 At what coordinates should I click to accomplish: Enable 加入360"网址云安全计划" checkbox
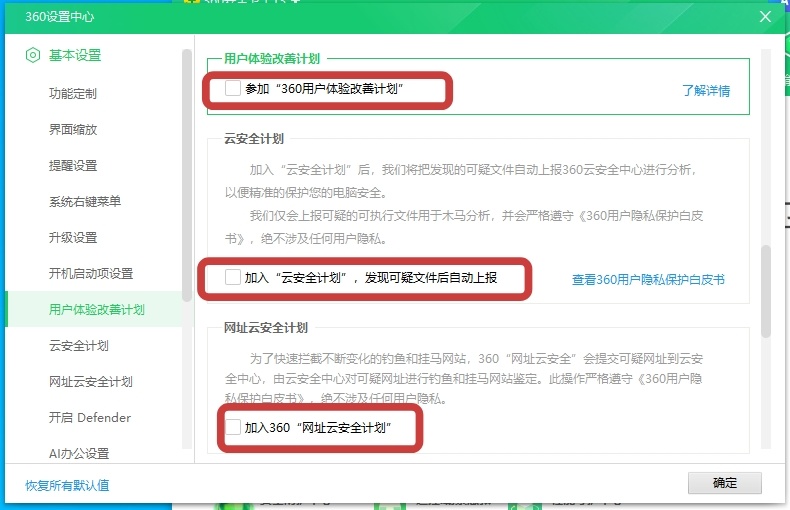[x=233, y=427]
